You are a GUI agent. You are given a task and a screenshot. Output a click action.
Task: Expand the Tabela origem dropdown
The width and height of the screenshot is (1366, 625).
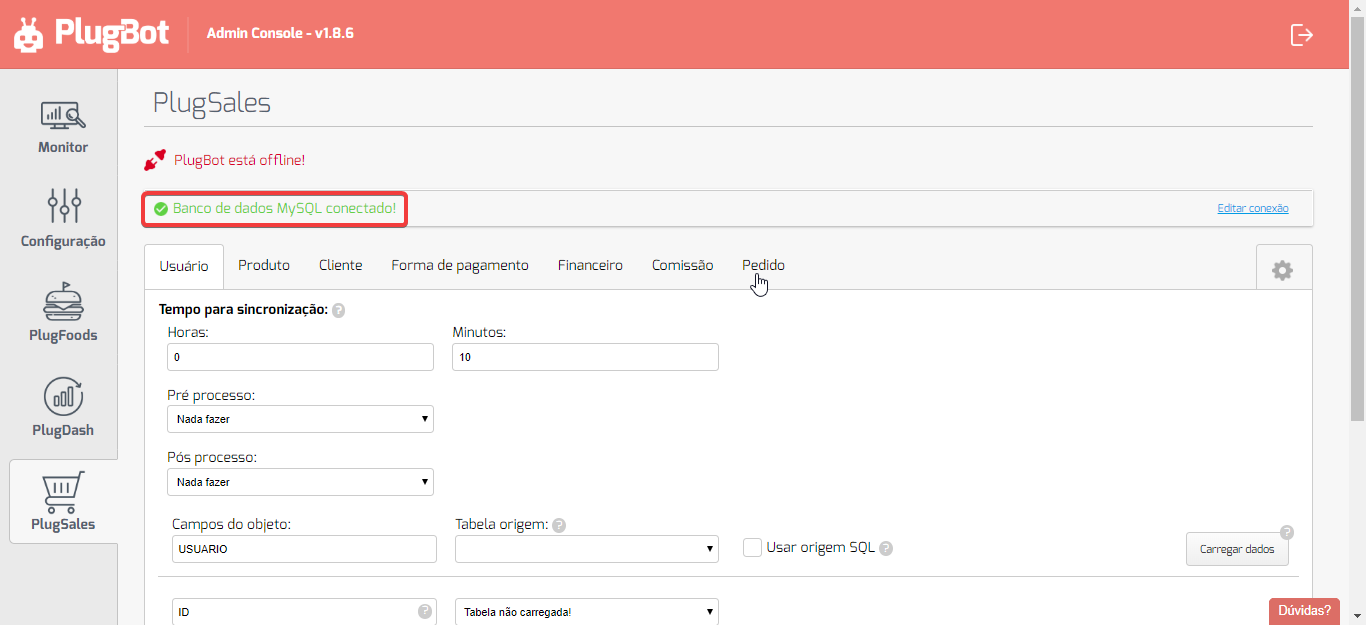(587, 549)
